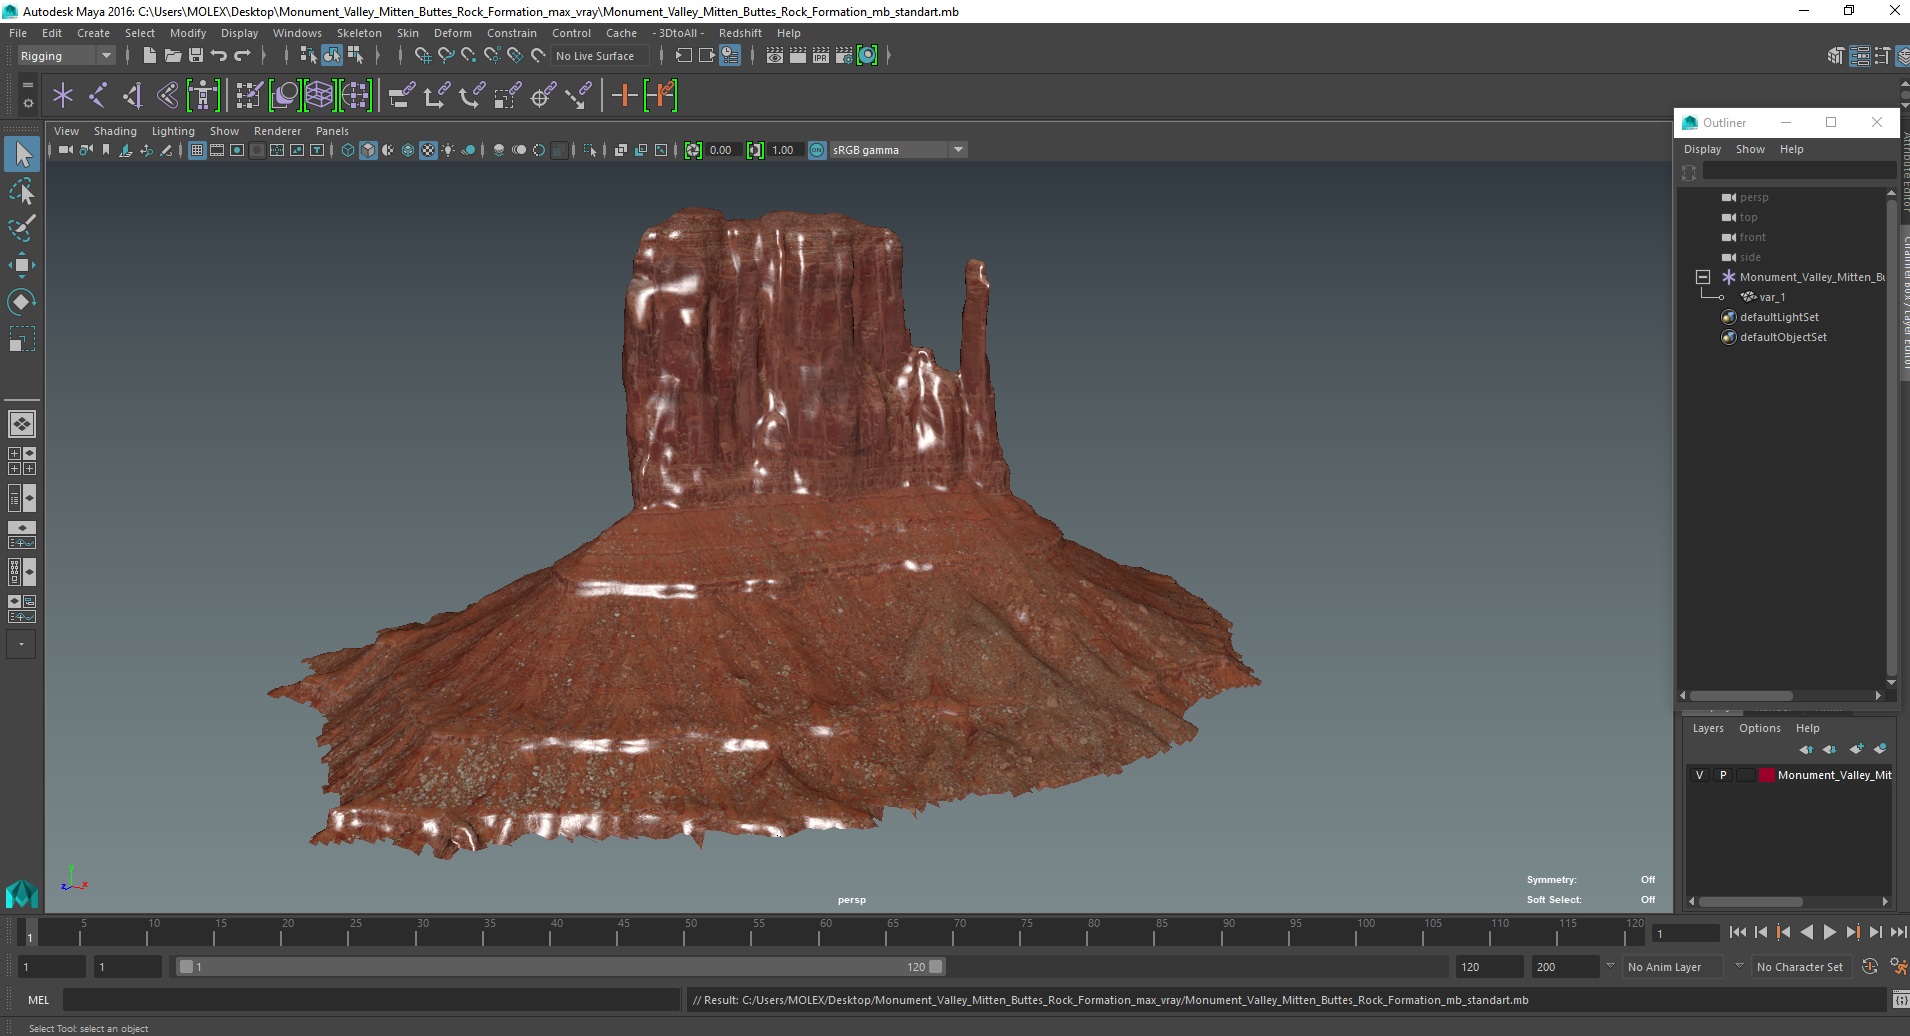Screen dimensions: 1910x1036
Task: Open the Script Editor icon
Action: (x=1901, y=1000)
